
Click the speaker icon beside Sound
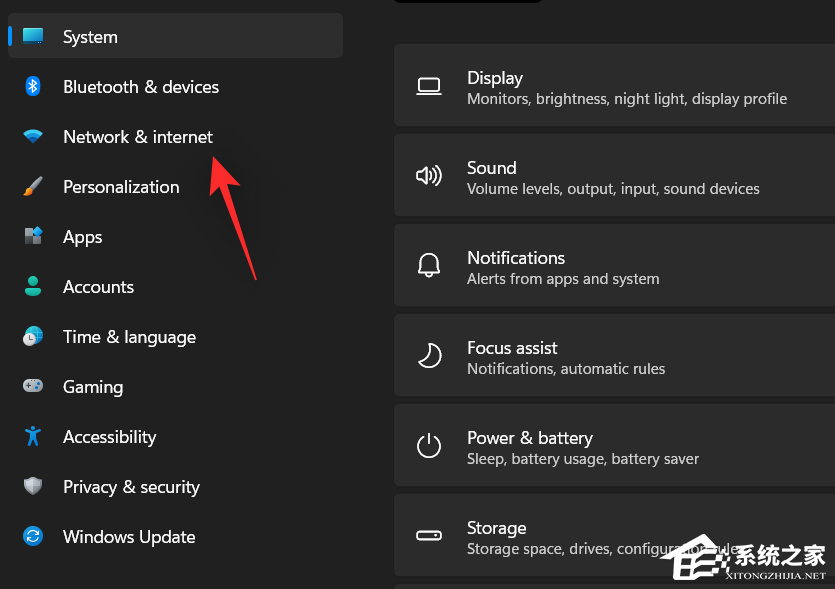tap(429, 177)
